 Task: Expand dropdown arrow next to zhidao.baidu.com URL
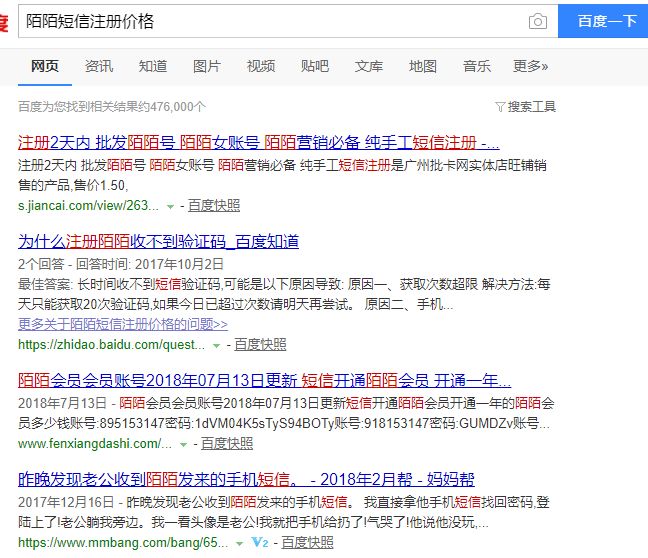(216, 345)
